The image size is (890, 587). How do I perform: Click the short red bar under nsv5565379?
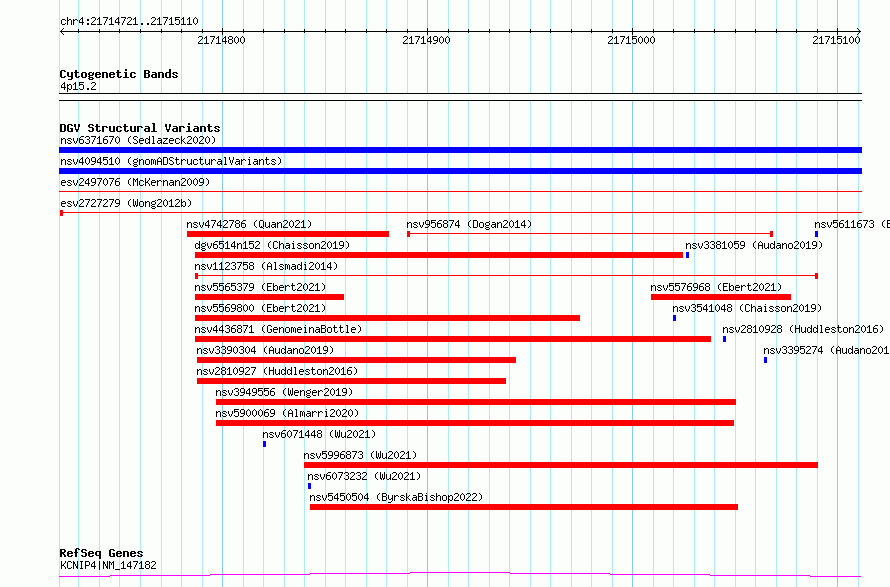(269, 297)
